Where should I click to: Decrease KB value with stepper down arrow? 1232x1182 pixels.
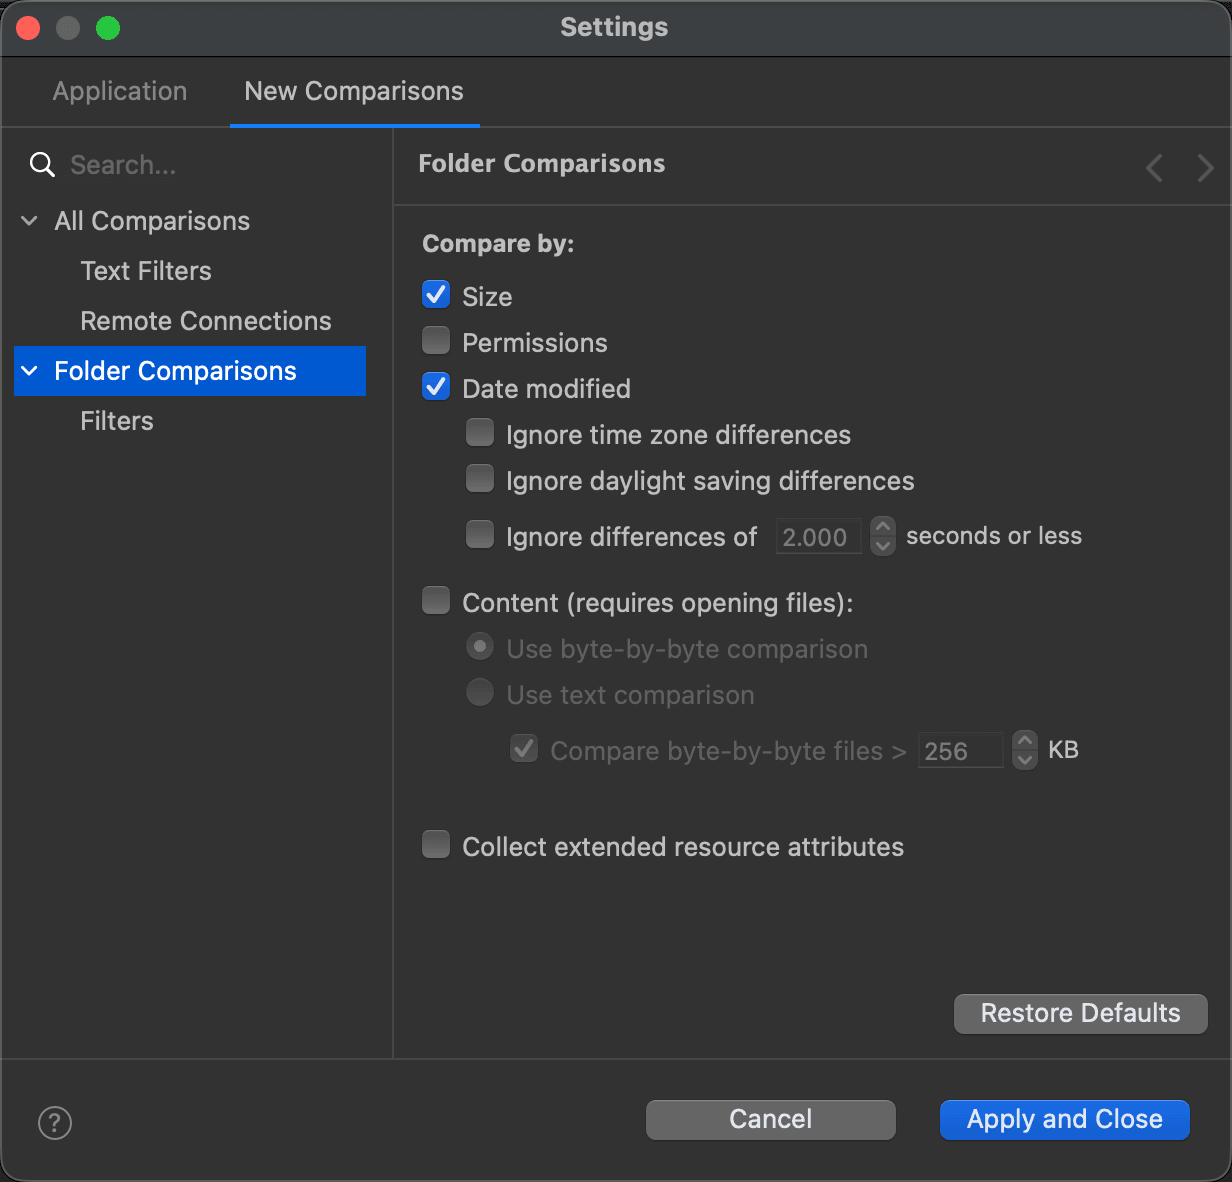tap(1025, 760)
